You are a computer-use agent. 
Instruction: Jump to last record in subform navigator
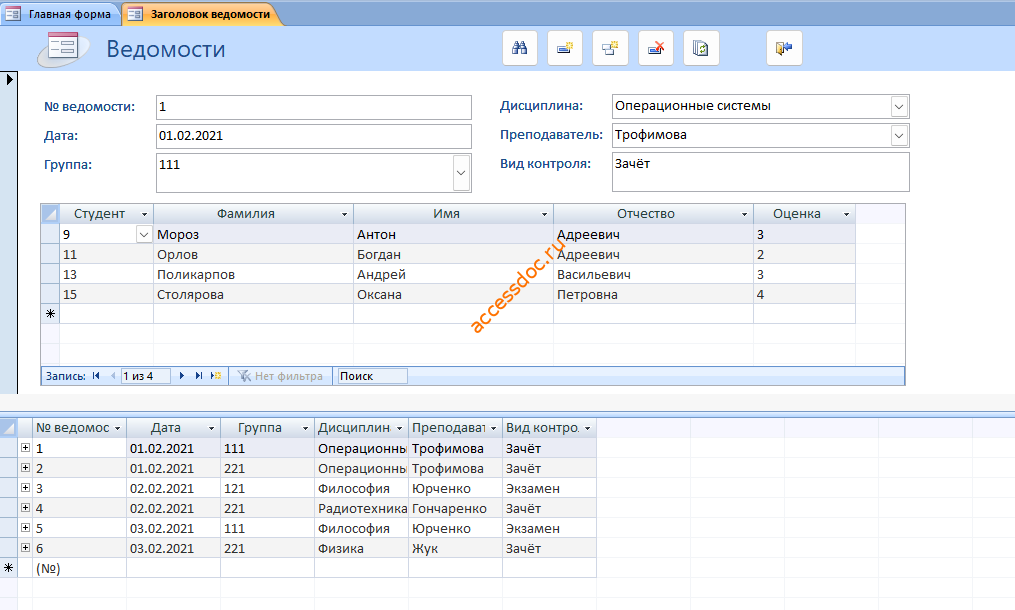click(199, 376)
